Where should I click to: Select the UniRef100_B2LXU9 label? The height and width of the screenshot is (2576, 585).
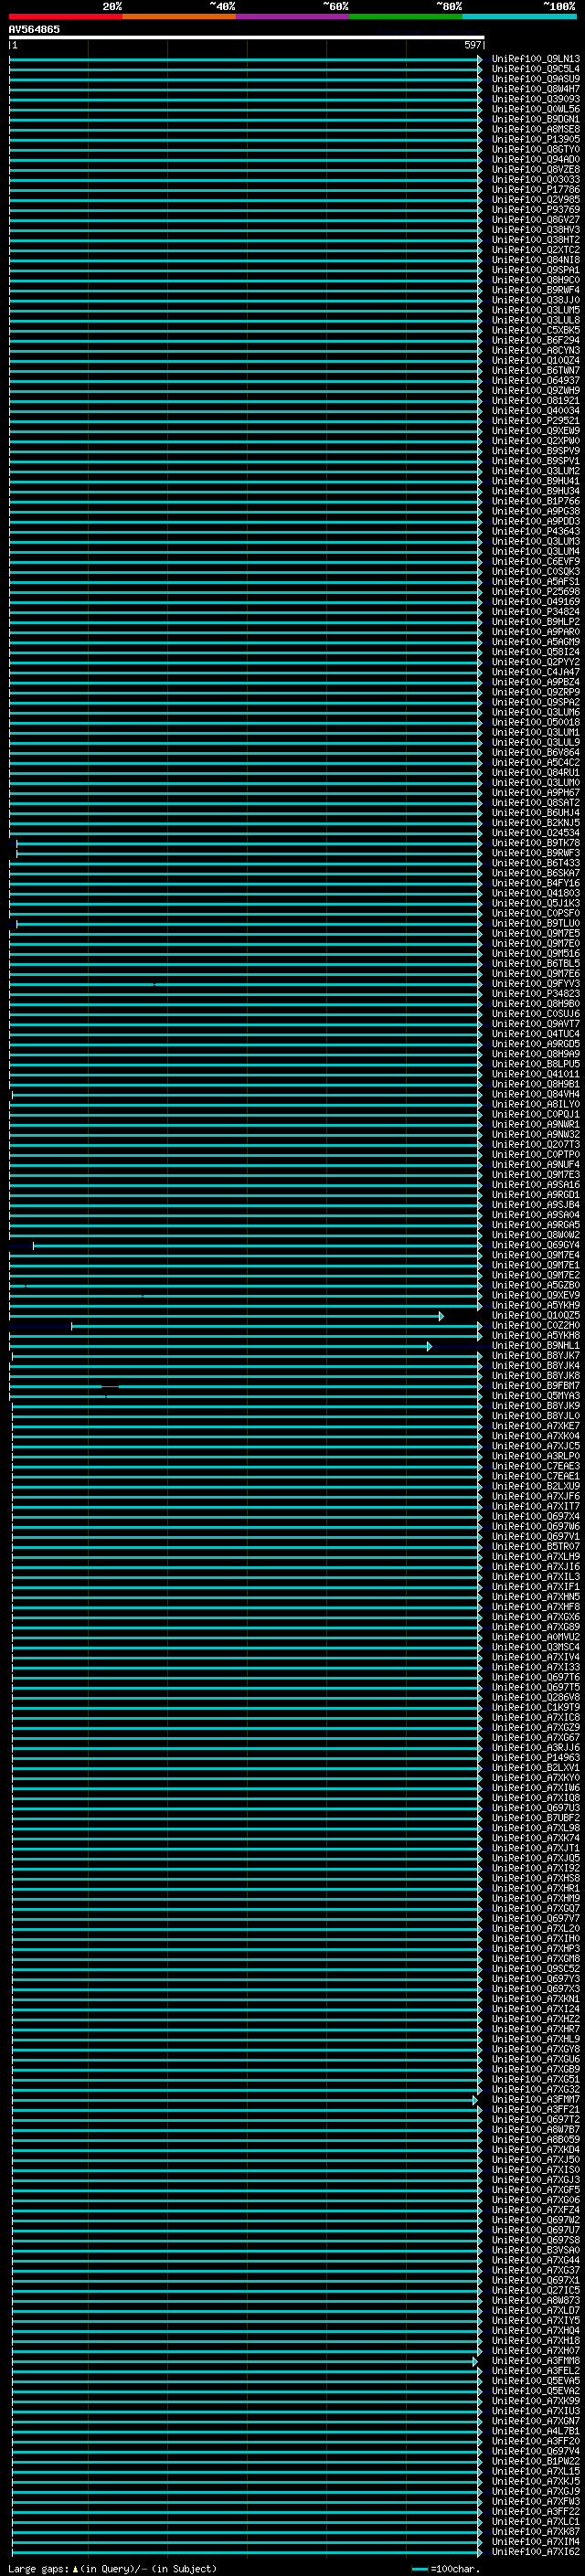point(535,1486)
